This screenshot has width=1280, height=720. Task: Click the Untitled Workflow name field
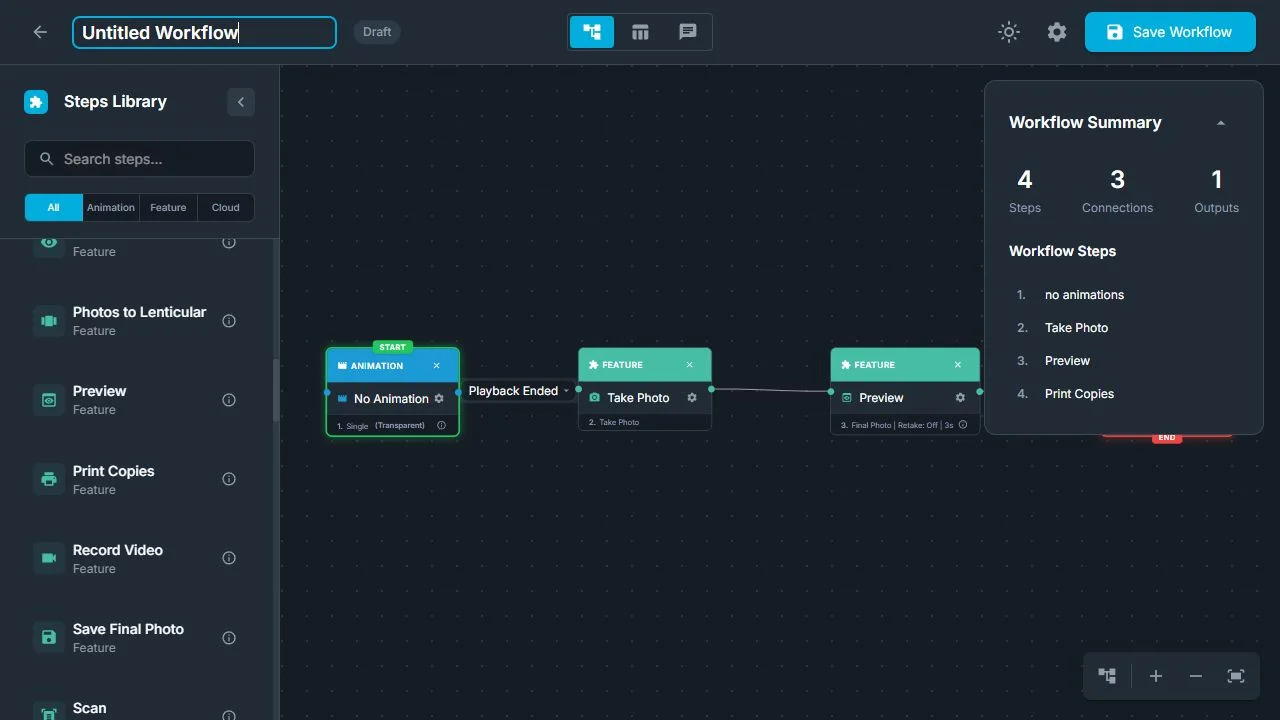(x=204, y=32)
